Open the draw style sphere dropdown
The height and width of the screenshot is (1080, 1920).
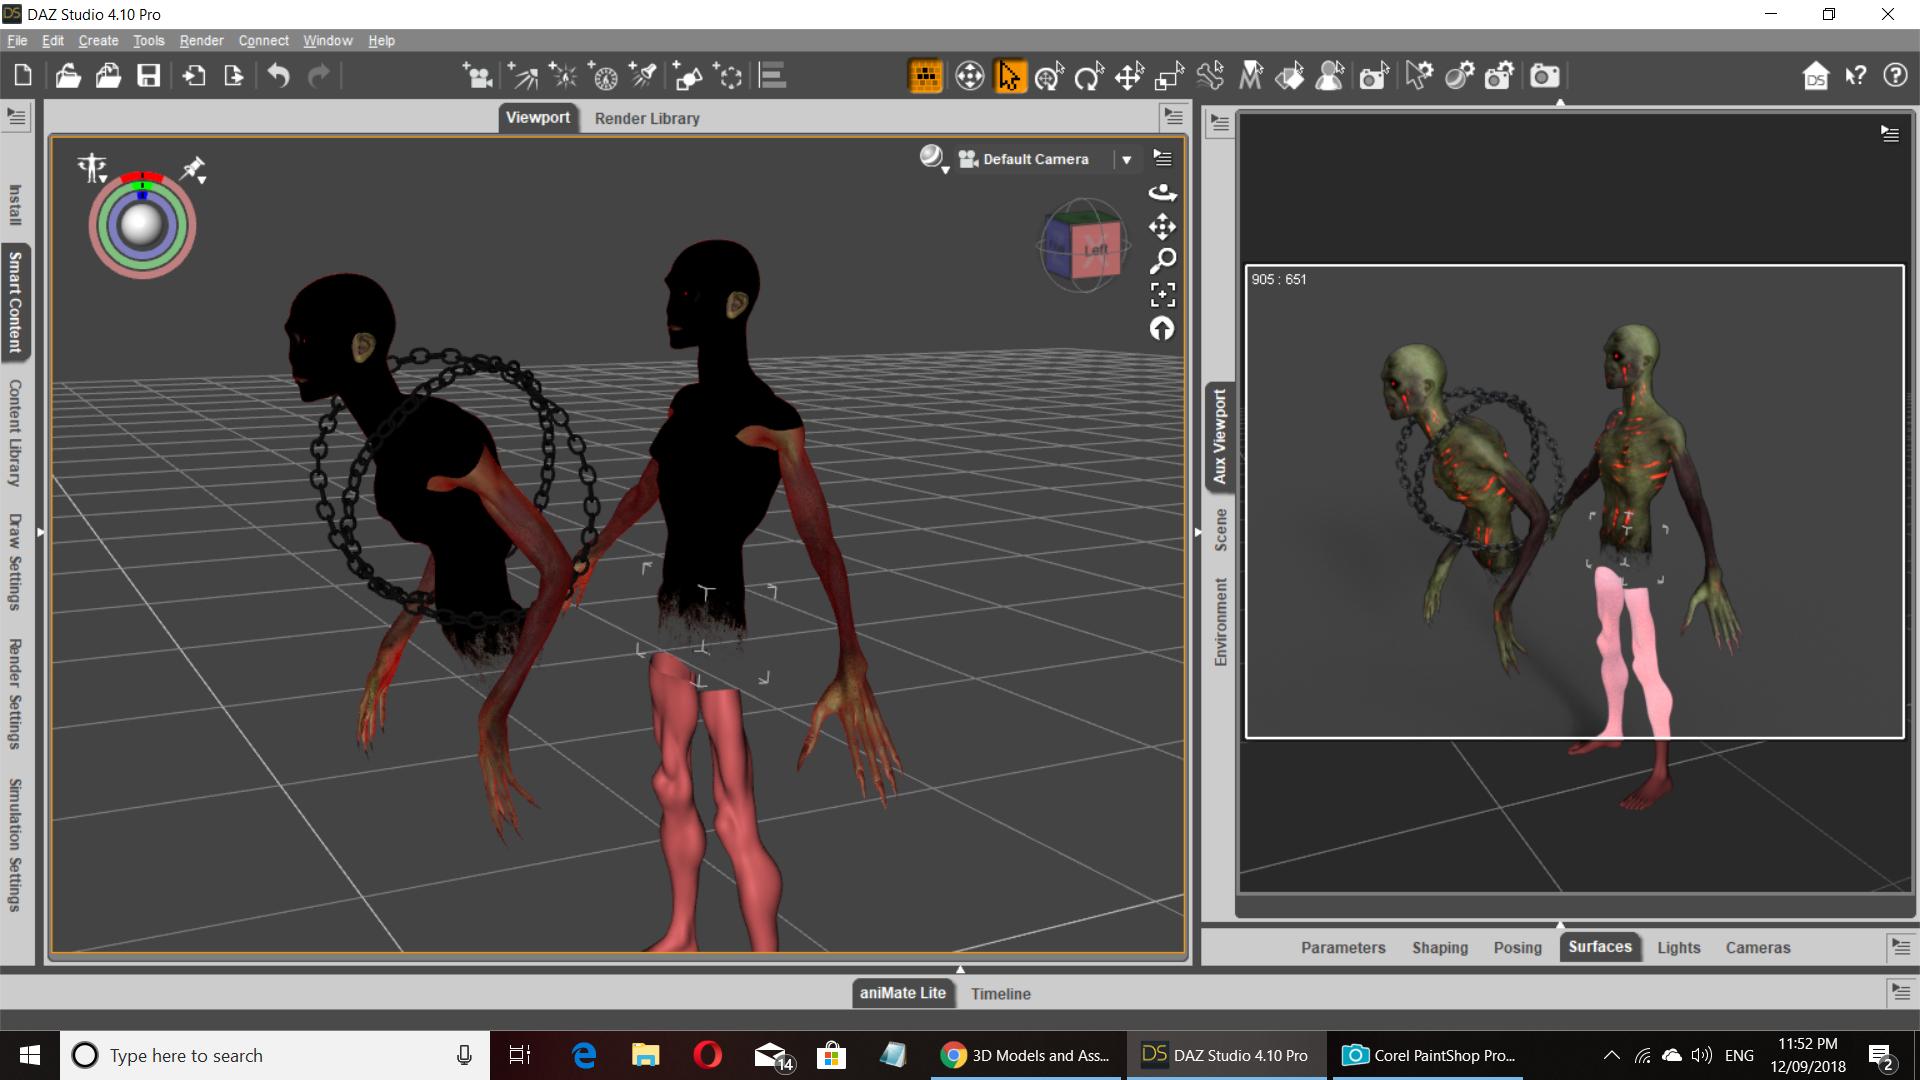[x=933, y=158]
